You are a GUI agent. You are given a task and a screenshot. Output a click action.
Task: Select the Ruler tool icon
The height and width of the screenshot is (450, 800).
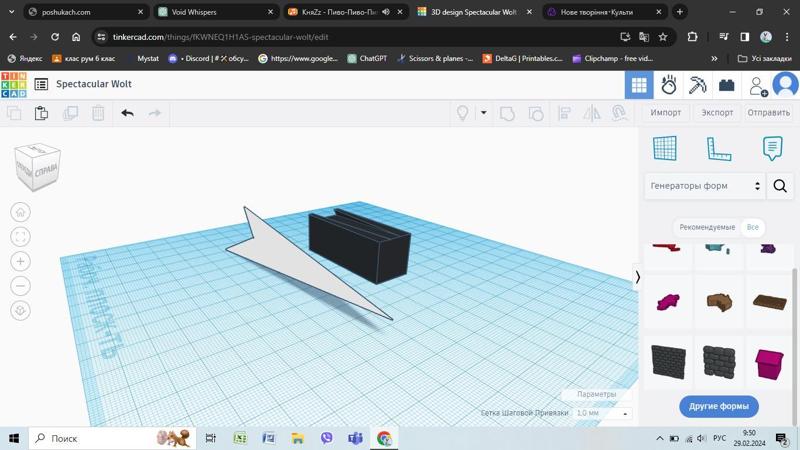[x=719, y=148]
